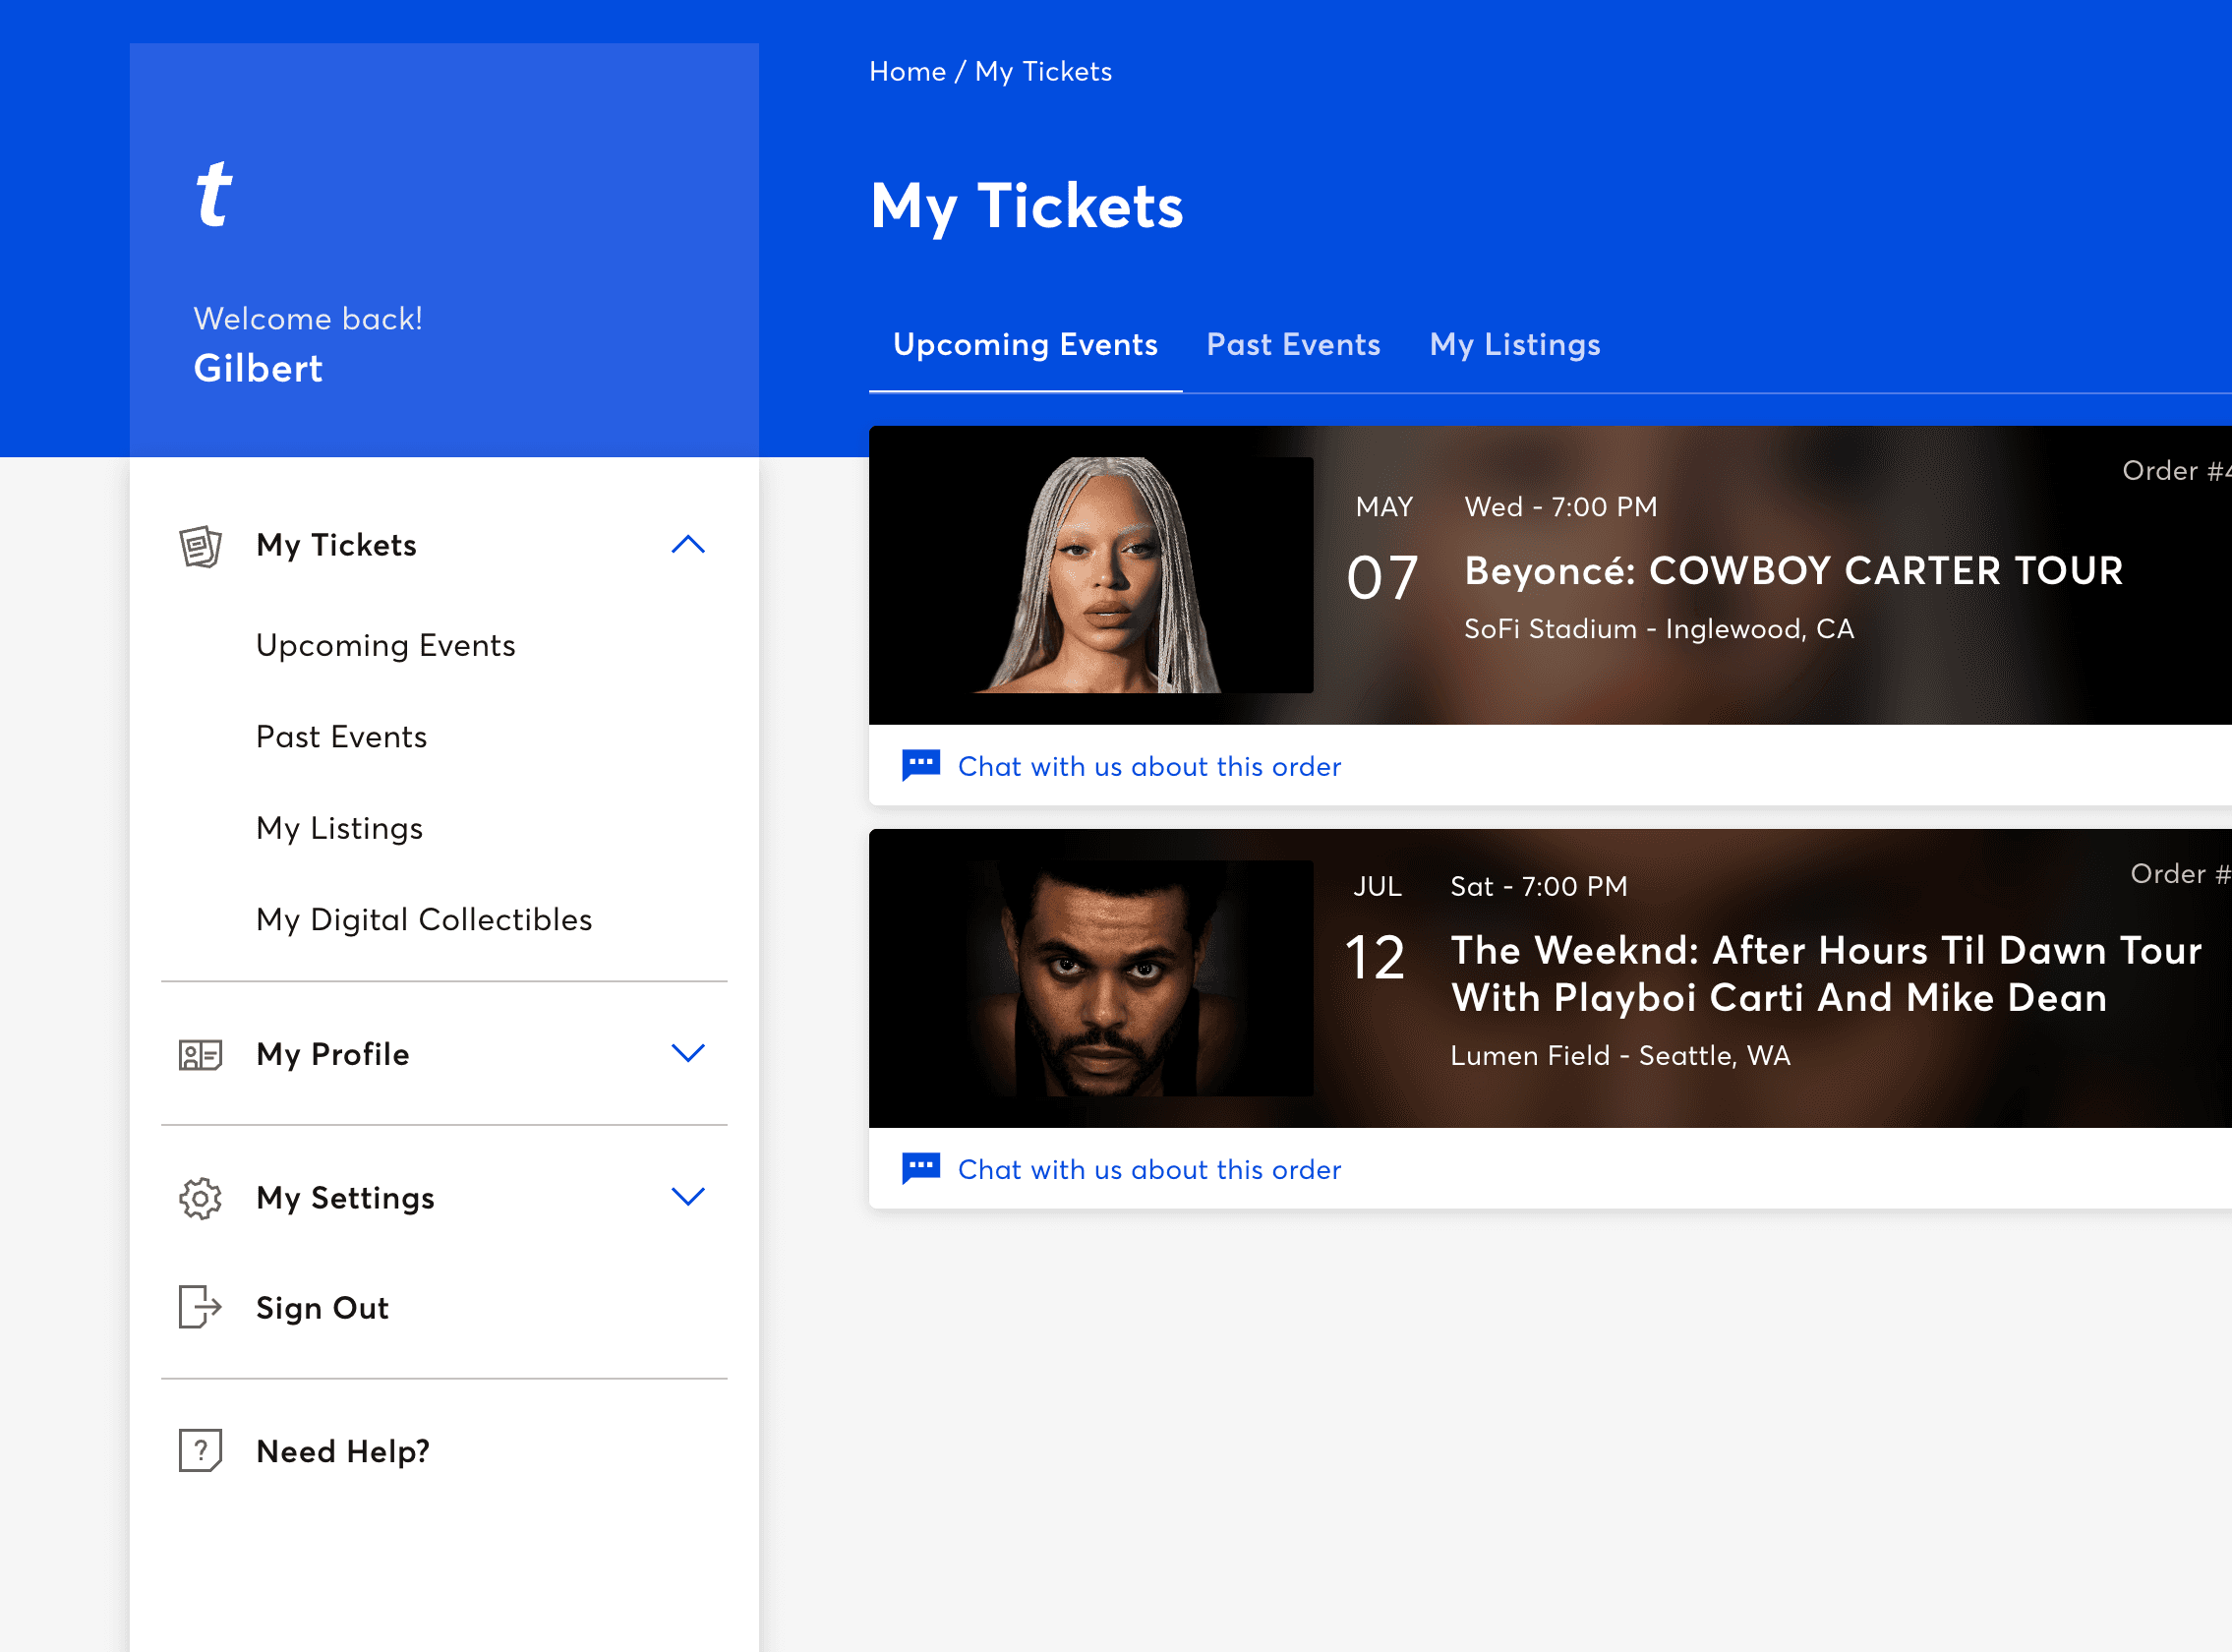Click the 'Welcome back!' greeting
Image resolution: width=2232 pixels, height=1652 pixels.
pyautogui.click(x=308, y=318)
